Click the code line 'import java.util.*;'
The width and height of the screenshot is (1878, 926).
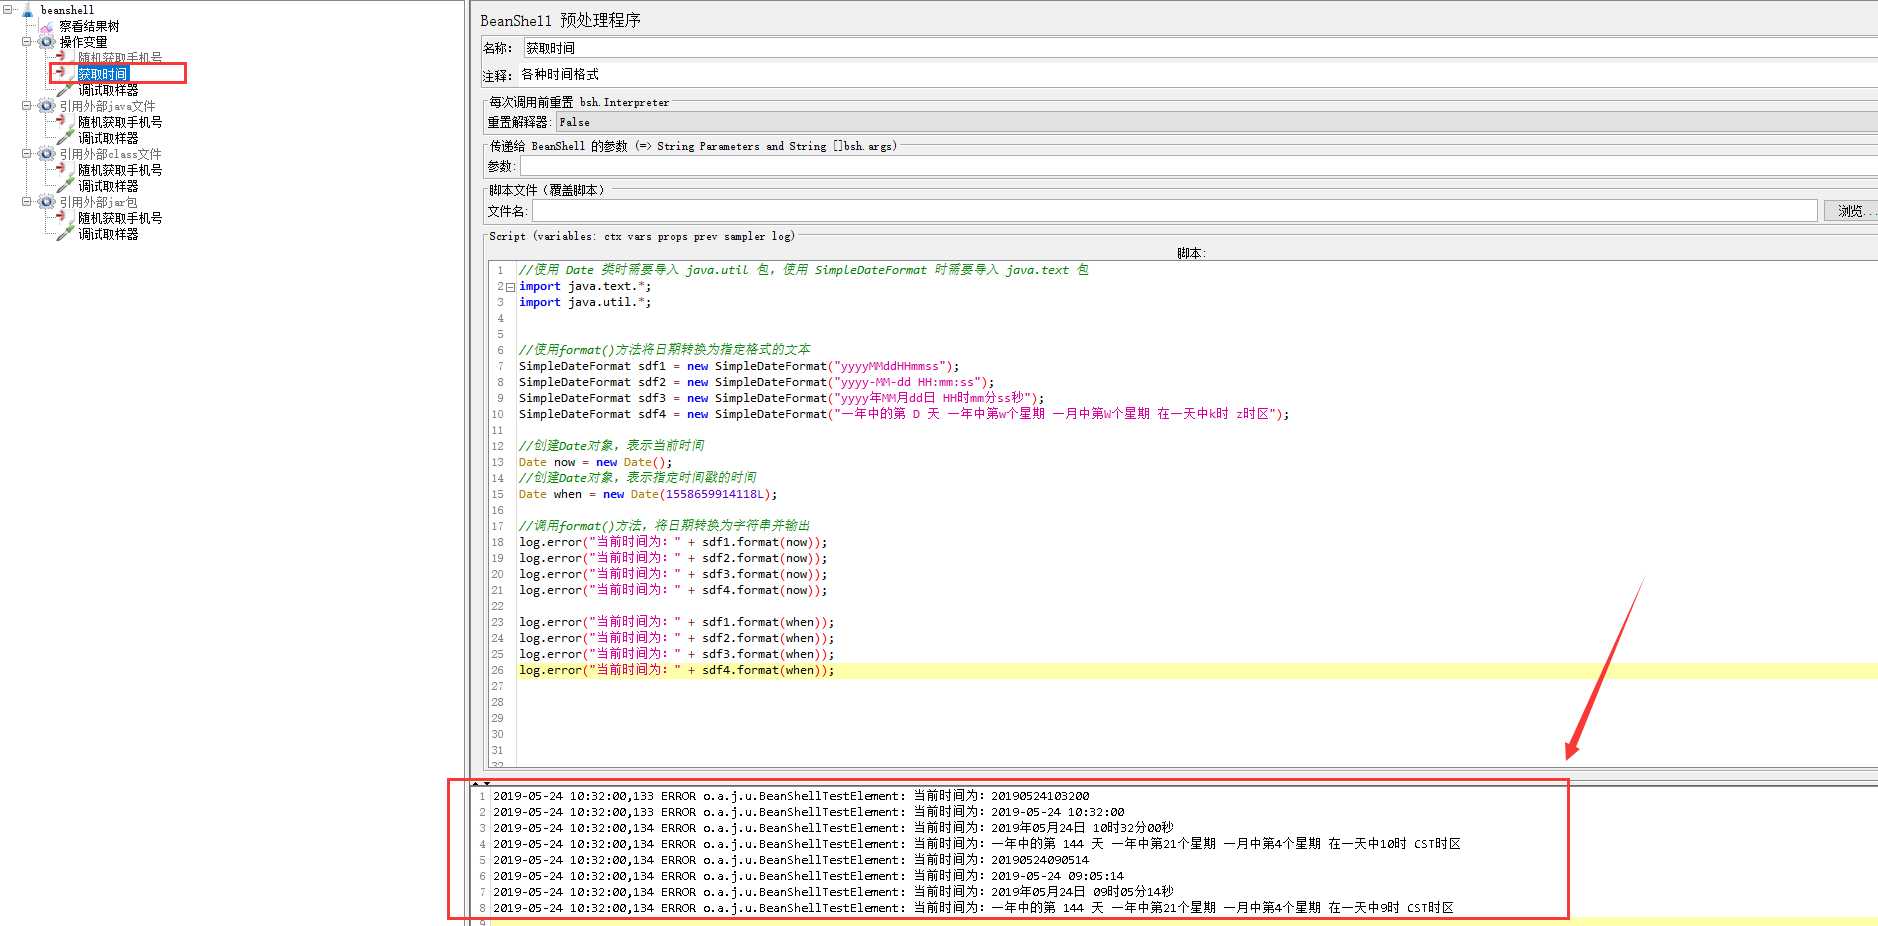pos(585,302)
